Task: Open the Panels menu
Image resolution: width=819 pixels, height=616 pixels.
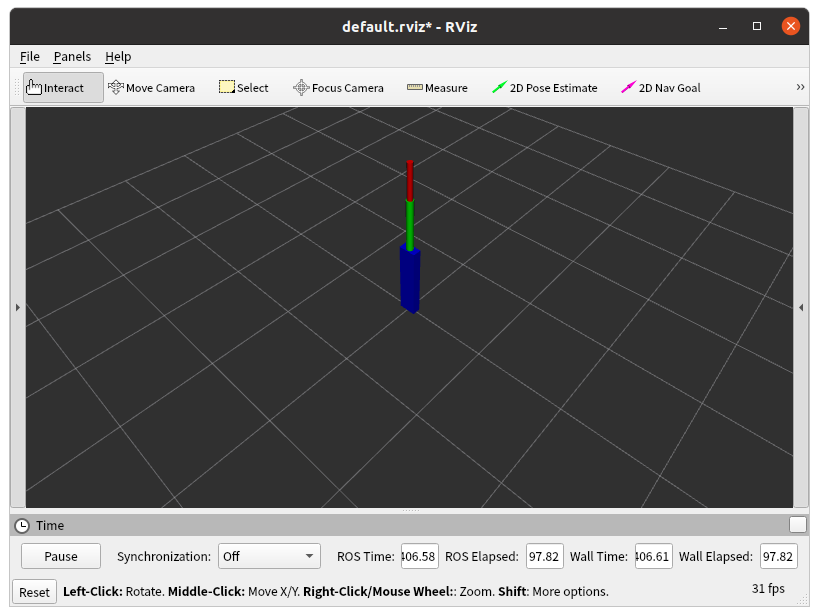Action: [72, 57]
